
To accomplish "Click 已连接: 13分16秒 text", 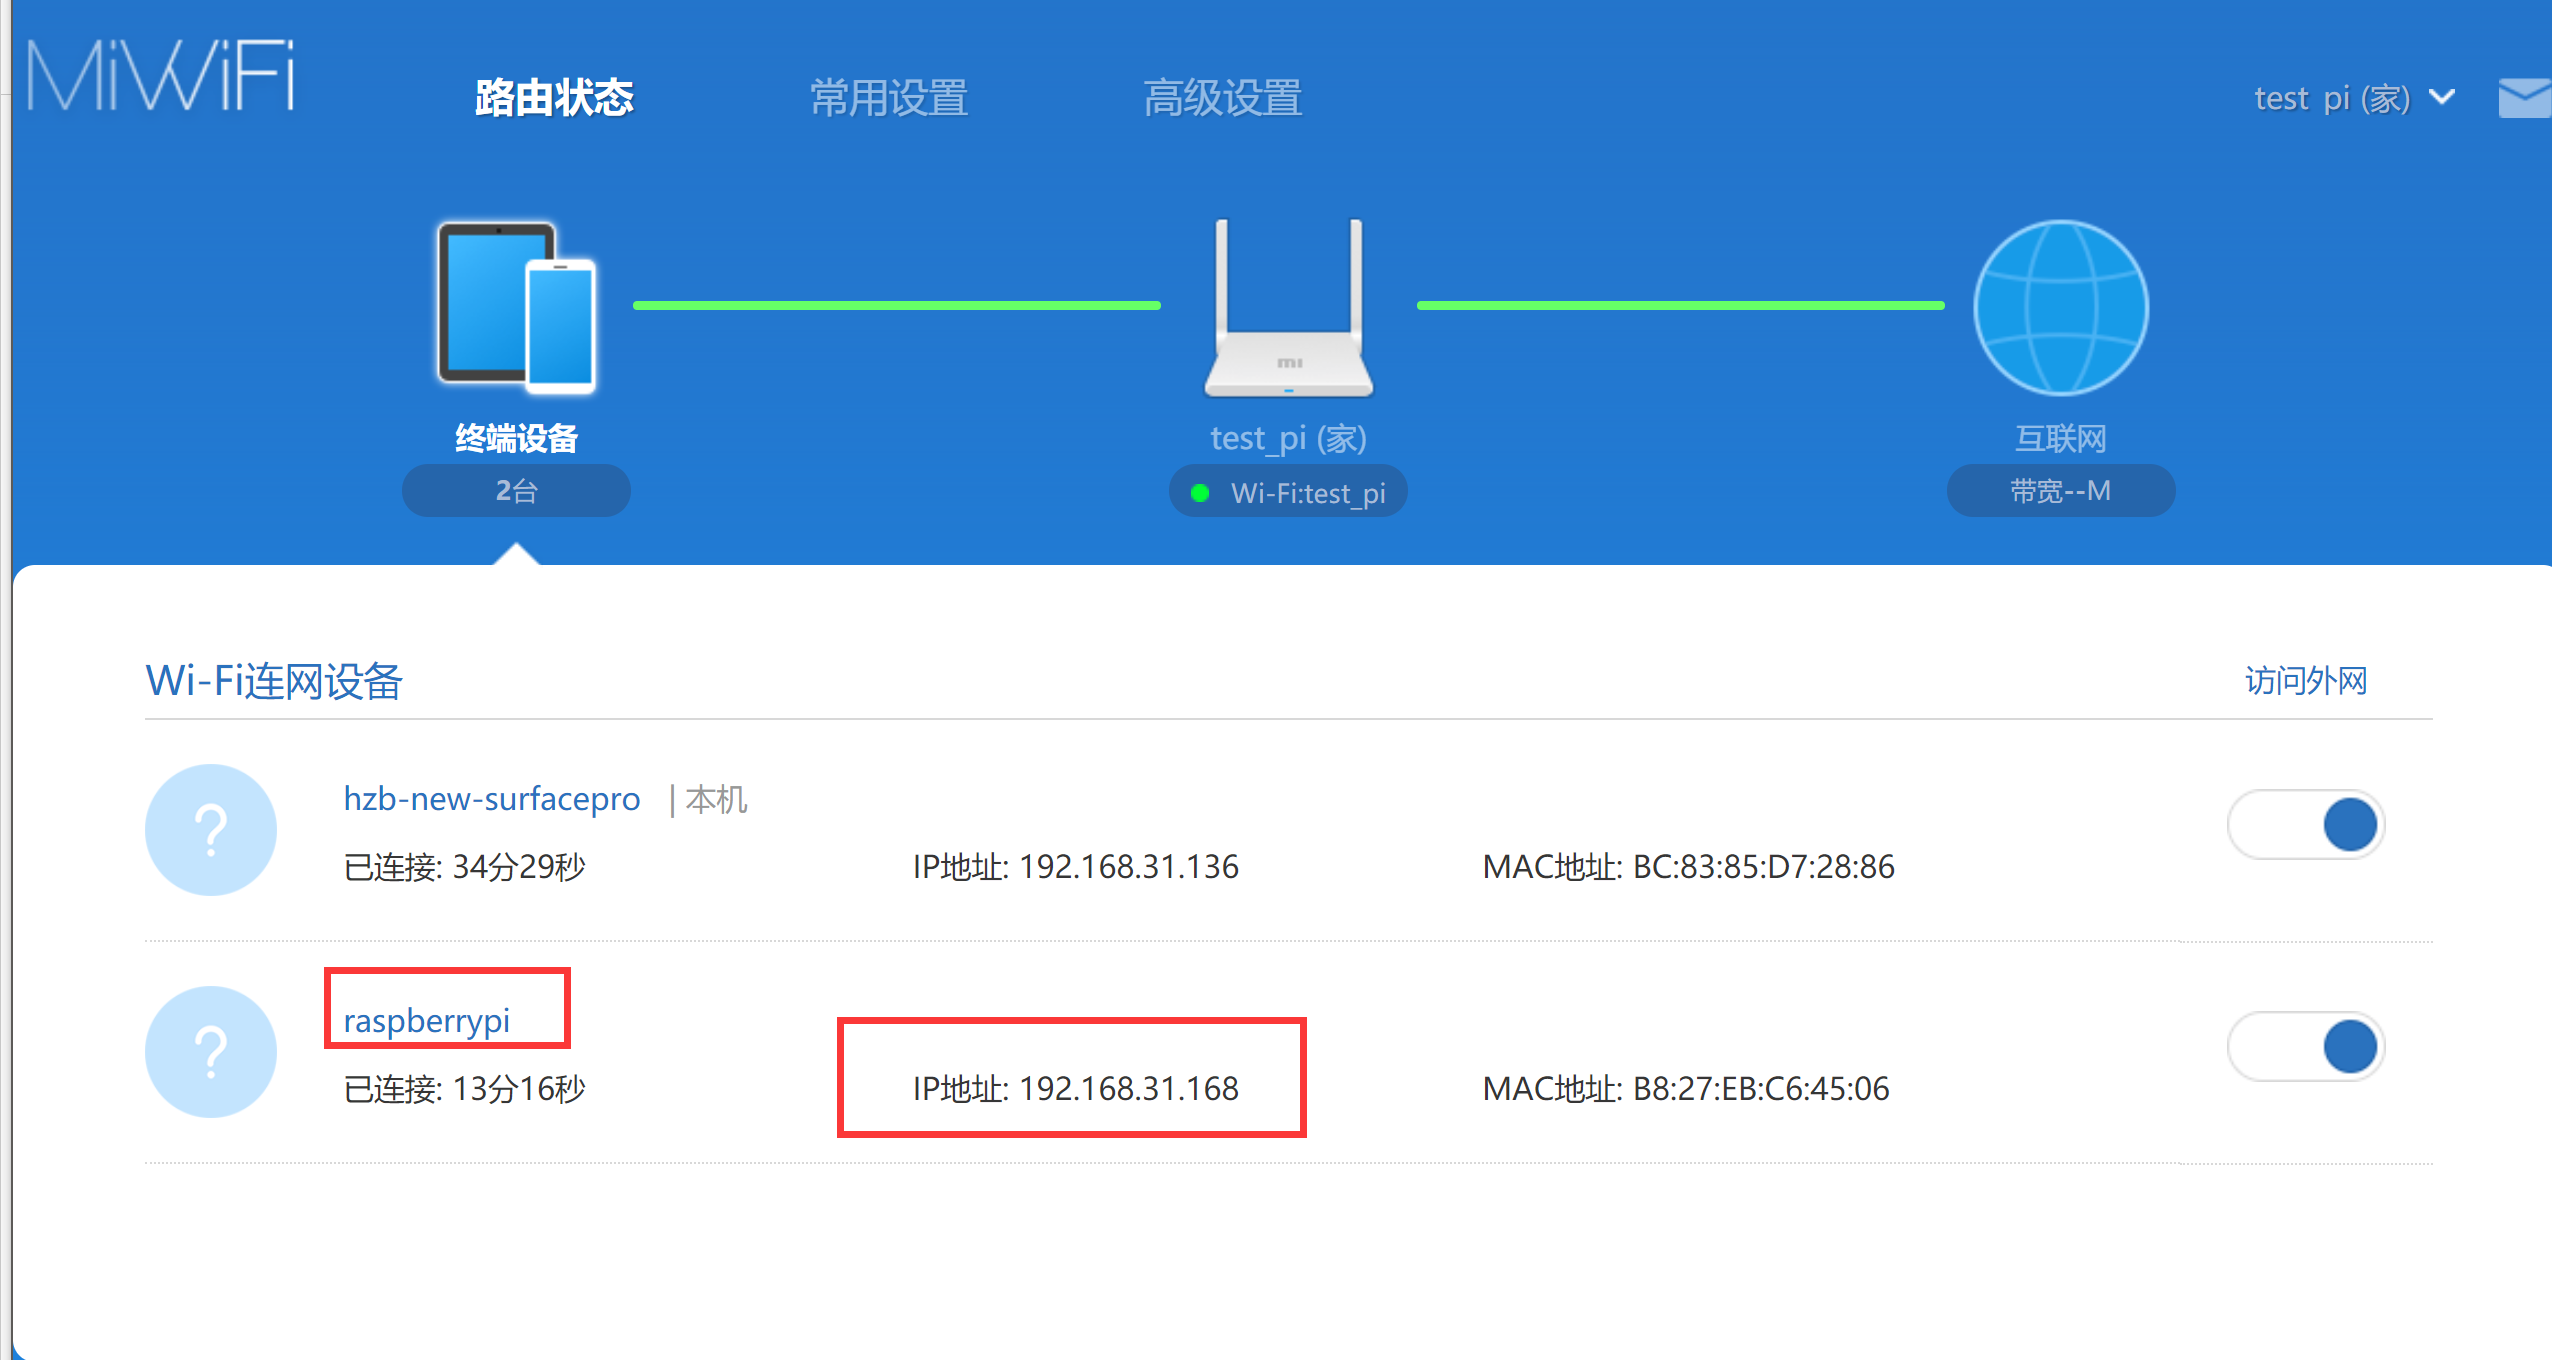I will [465, 1088].
